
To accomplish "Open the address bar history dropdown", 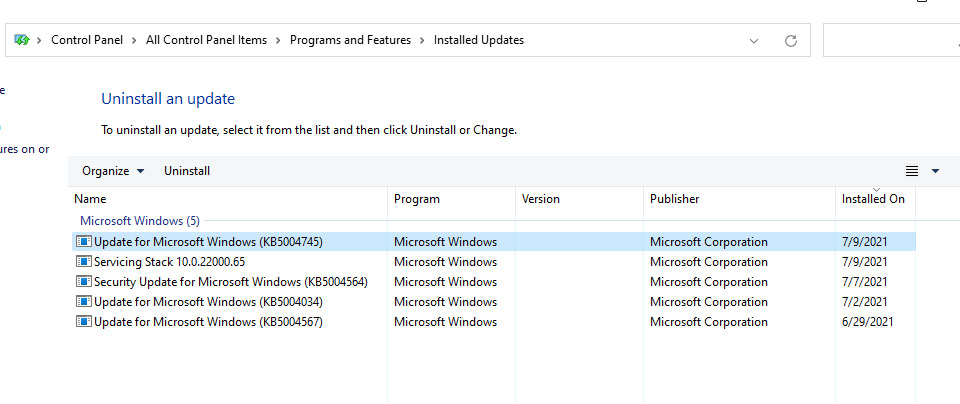I will coord(754,40).
